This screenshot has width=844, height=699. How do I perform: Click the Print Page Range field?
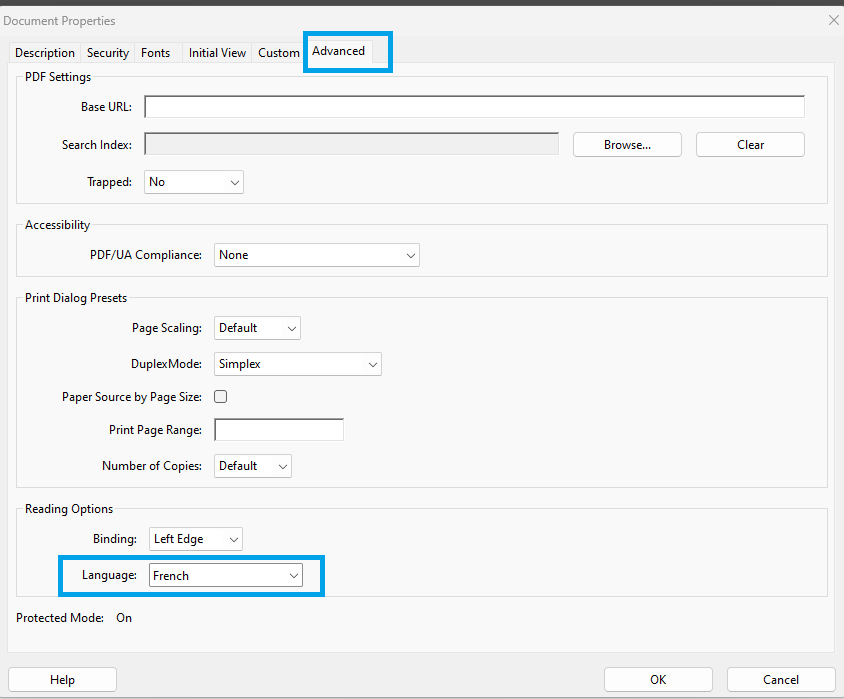(x=279, y=430)
